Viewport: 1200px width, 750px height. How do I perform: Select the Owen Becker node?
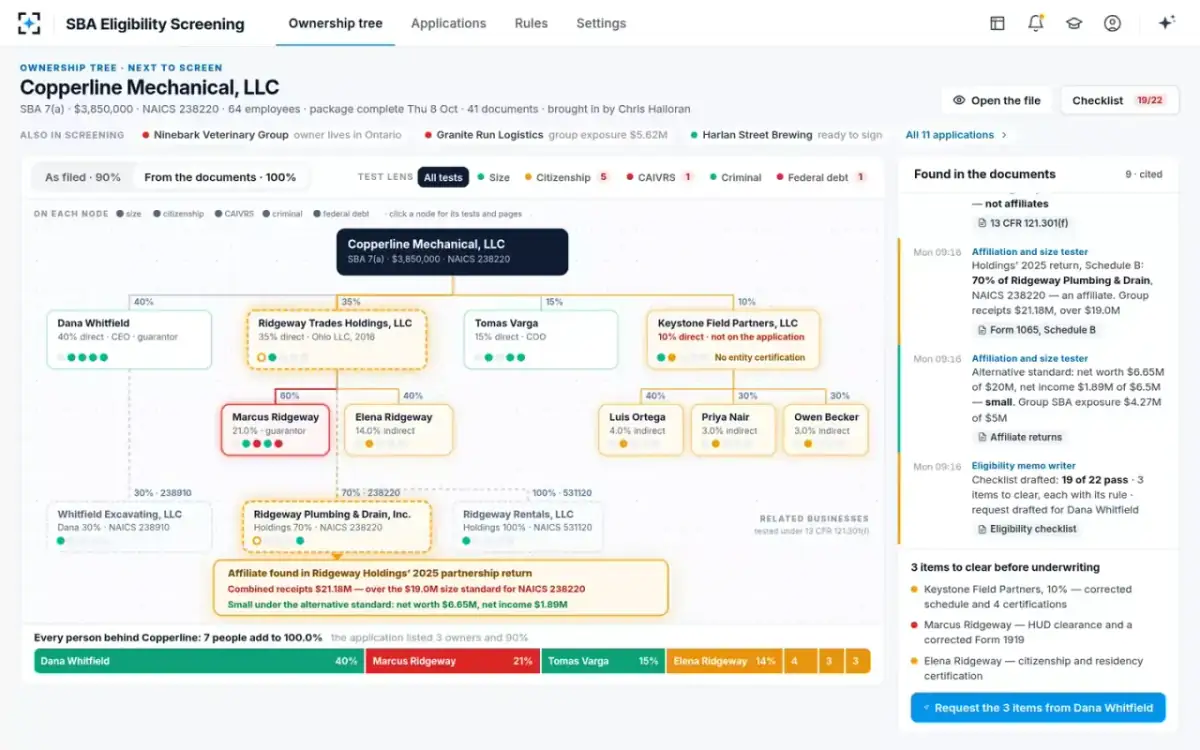tap(826, 430)
